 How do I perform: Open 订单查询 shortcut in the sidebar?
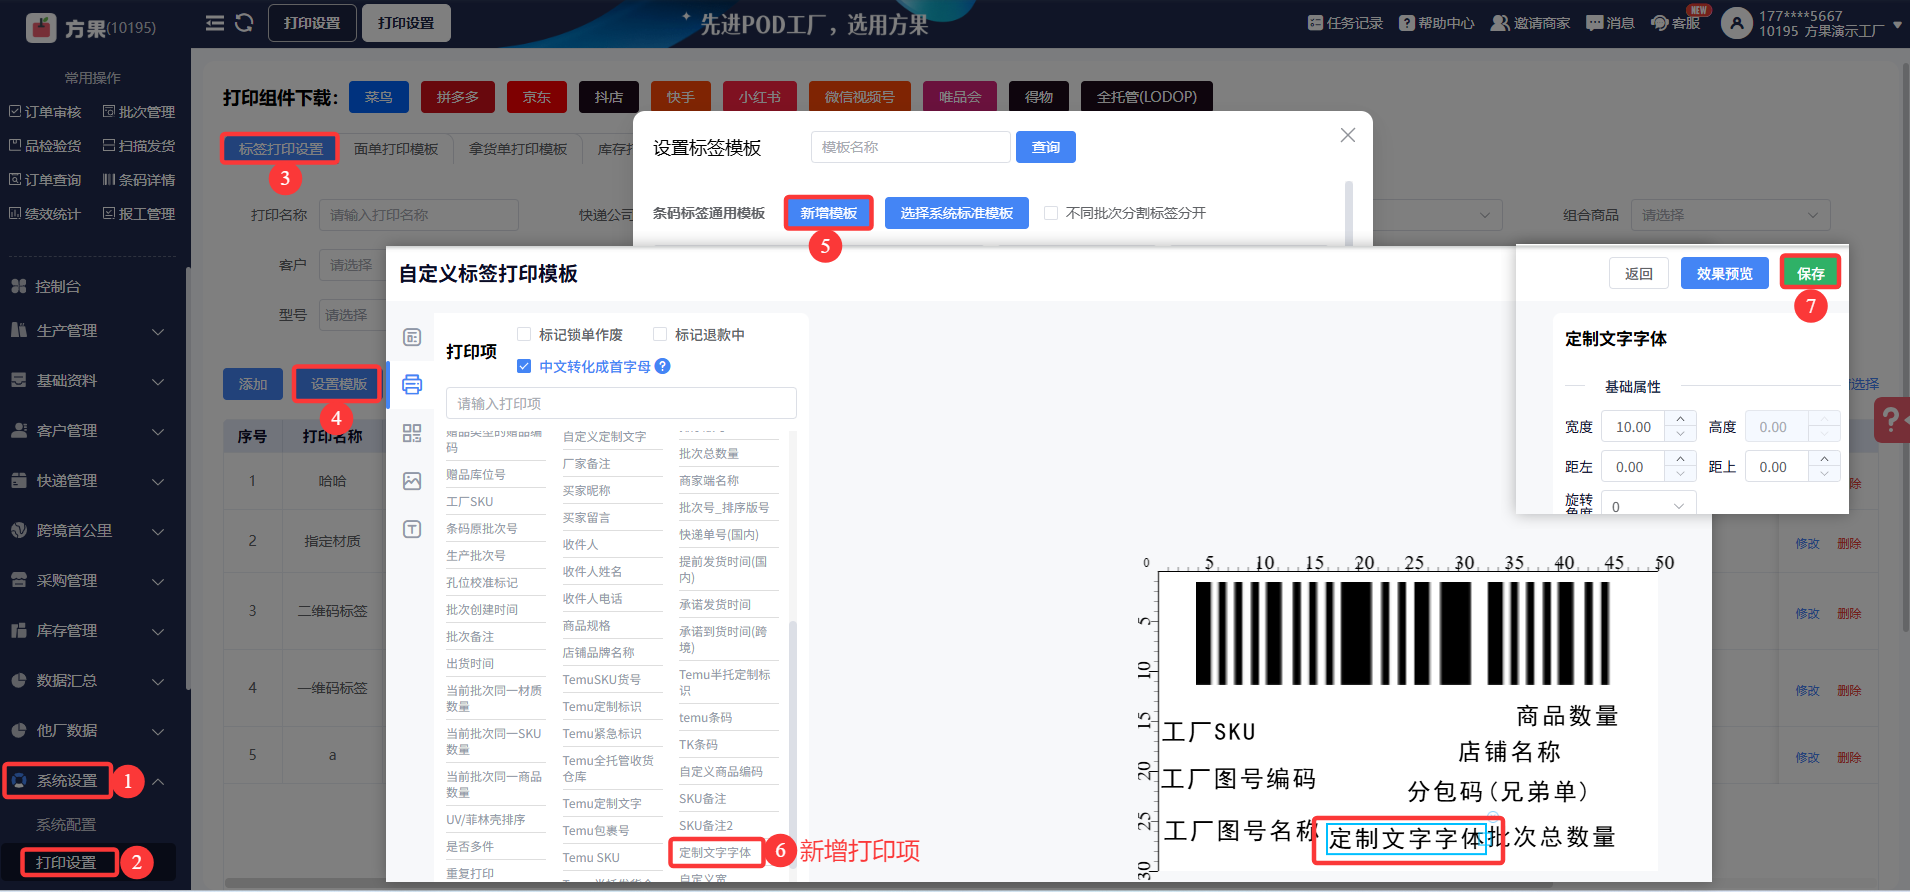pyautogui.click(x=45, y=180)
